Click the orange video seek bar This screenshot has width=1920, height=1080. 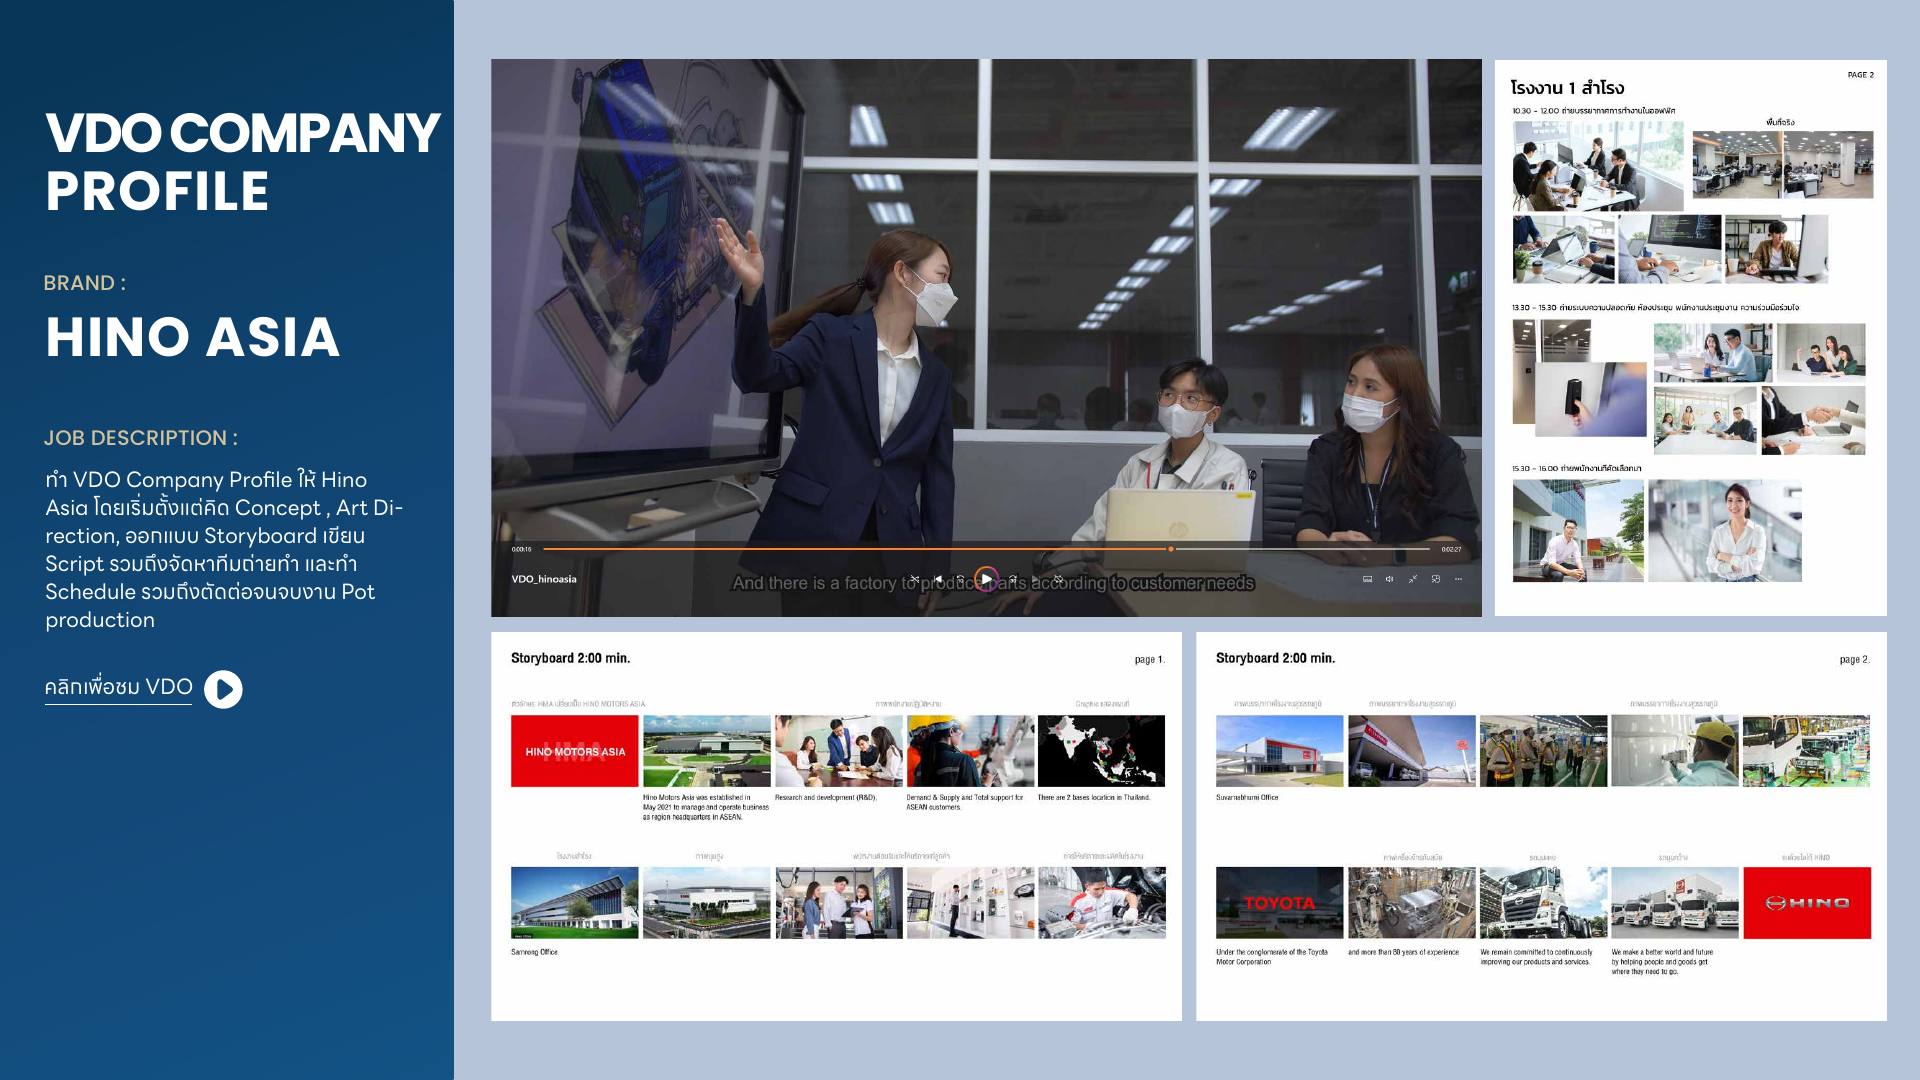click(986, 549)
